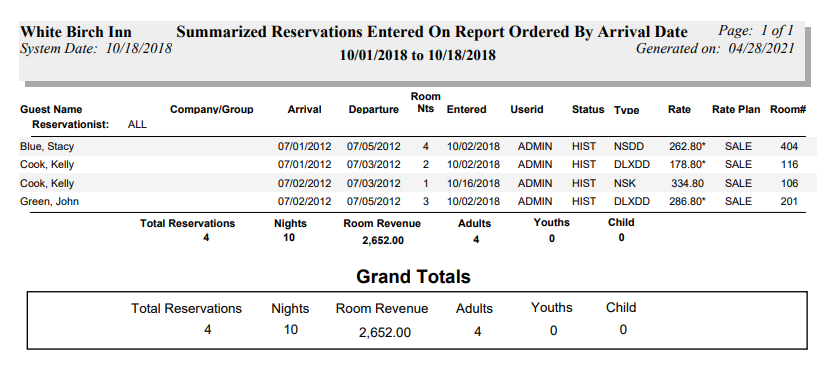Select guest Cook, Kelly in room 116 row
The image size is (825, 374).
pyautogui.click(x=47, y=165)
